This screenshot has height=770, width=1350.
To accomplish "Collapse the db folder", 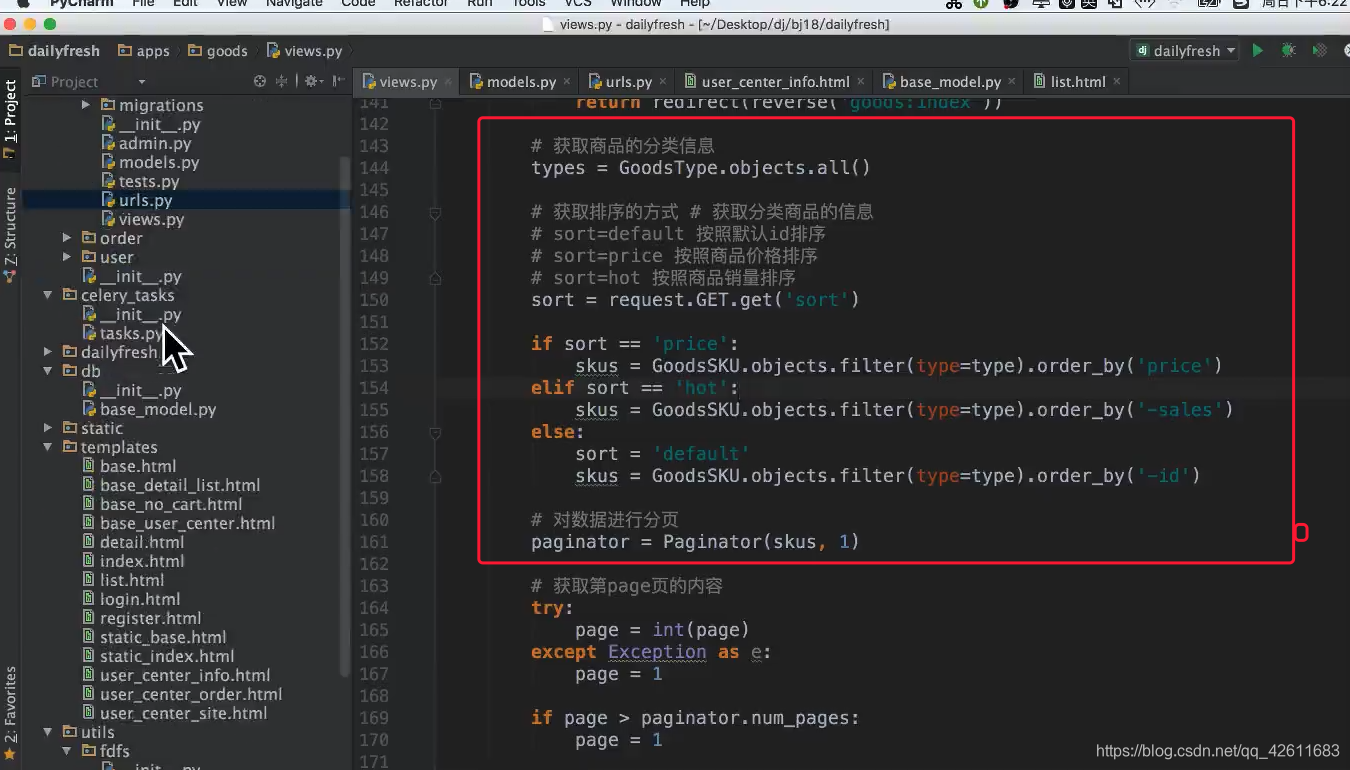I will click(x=48, y=371).
